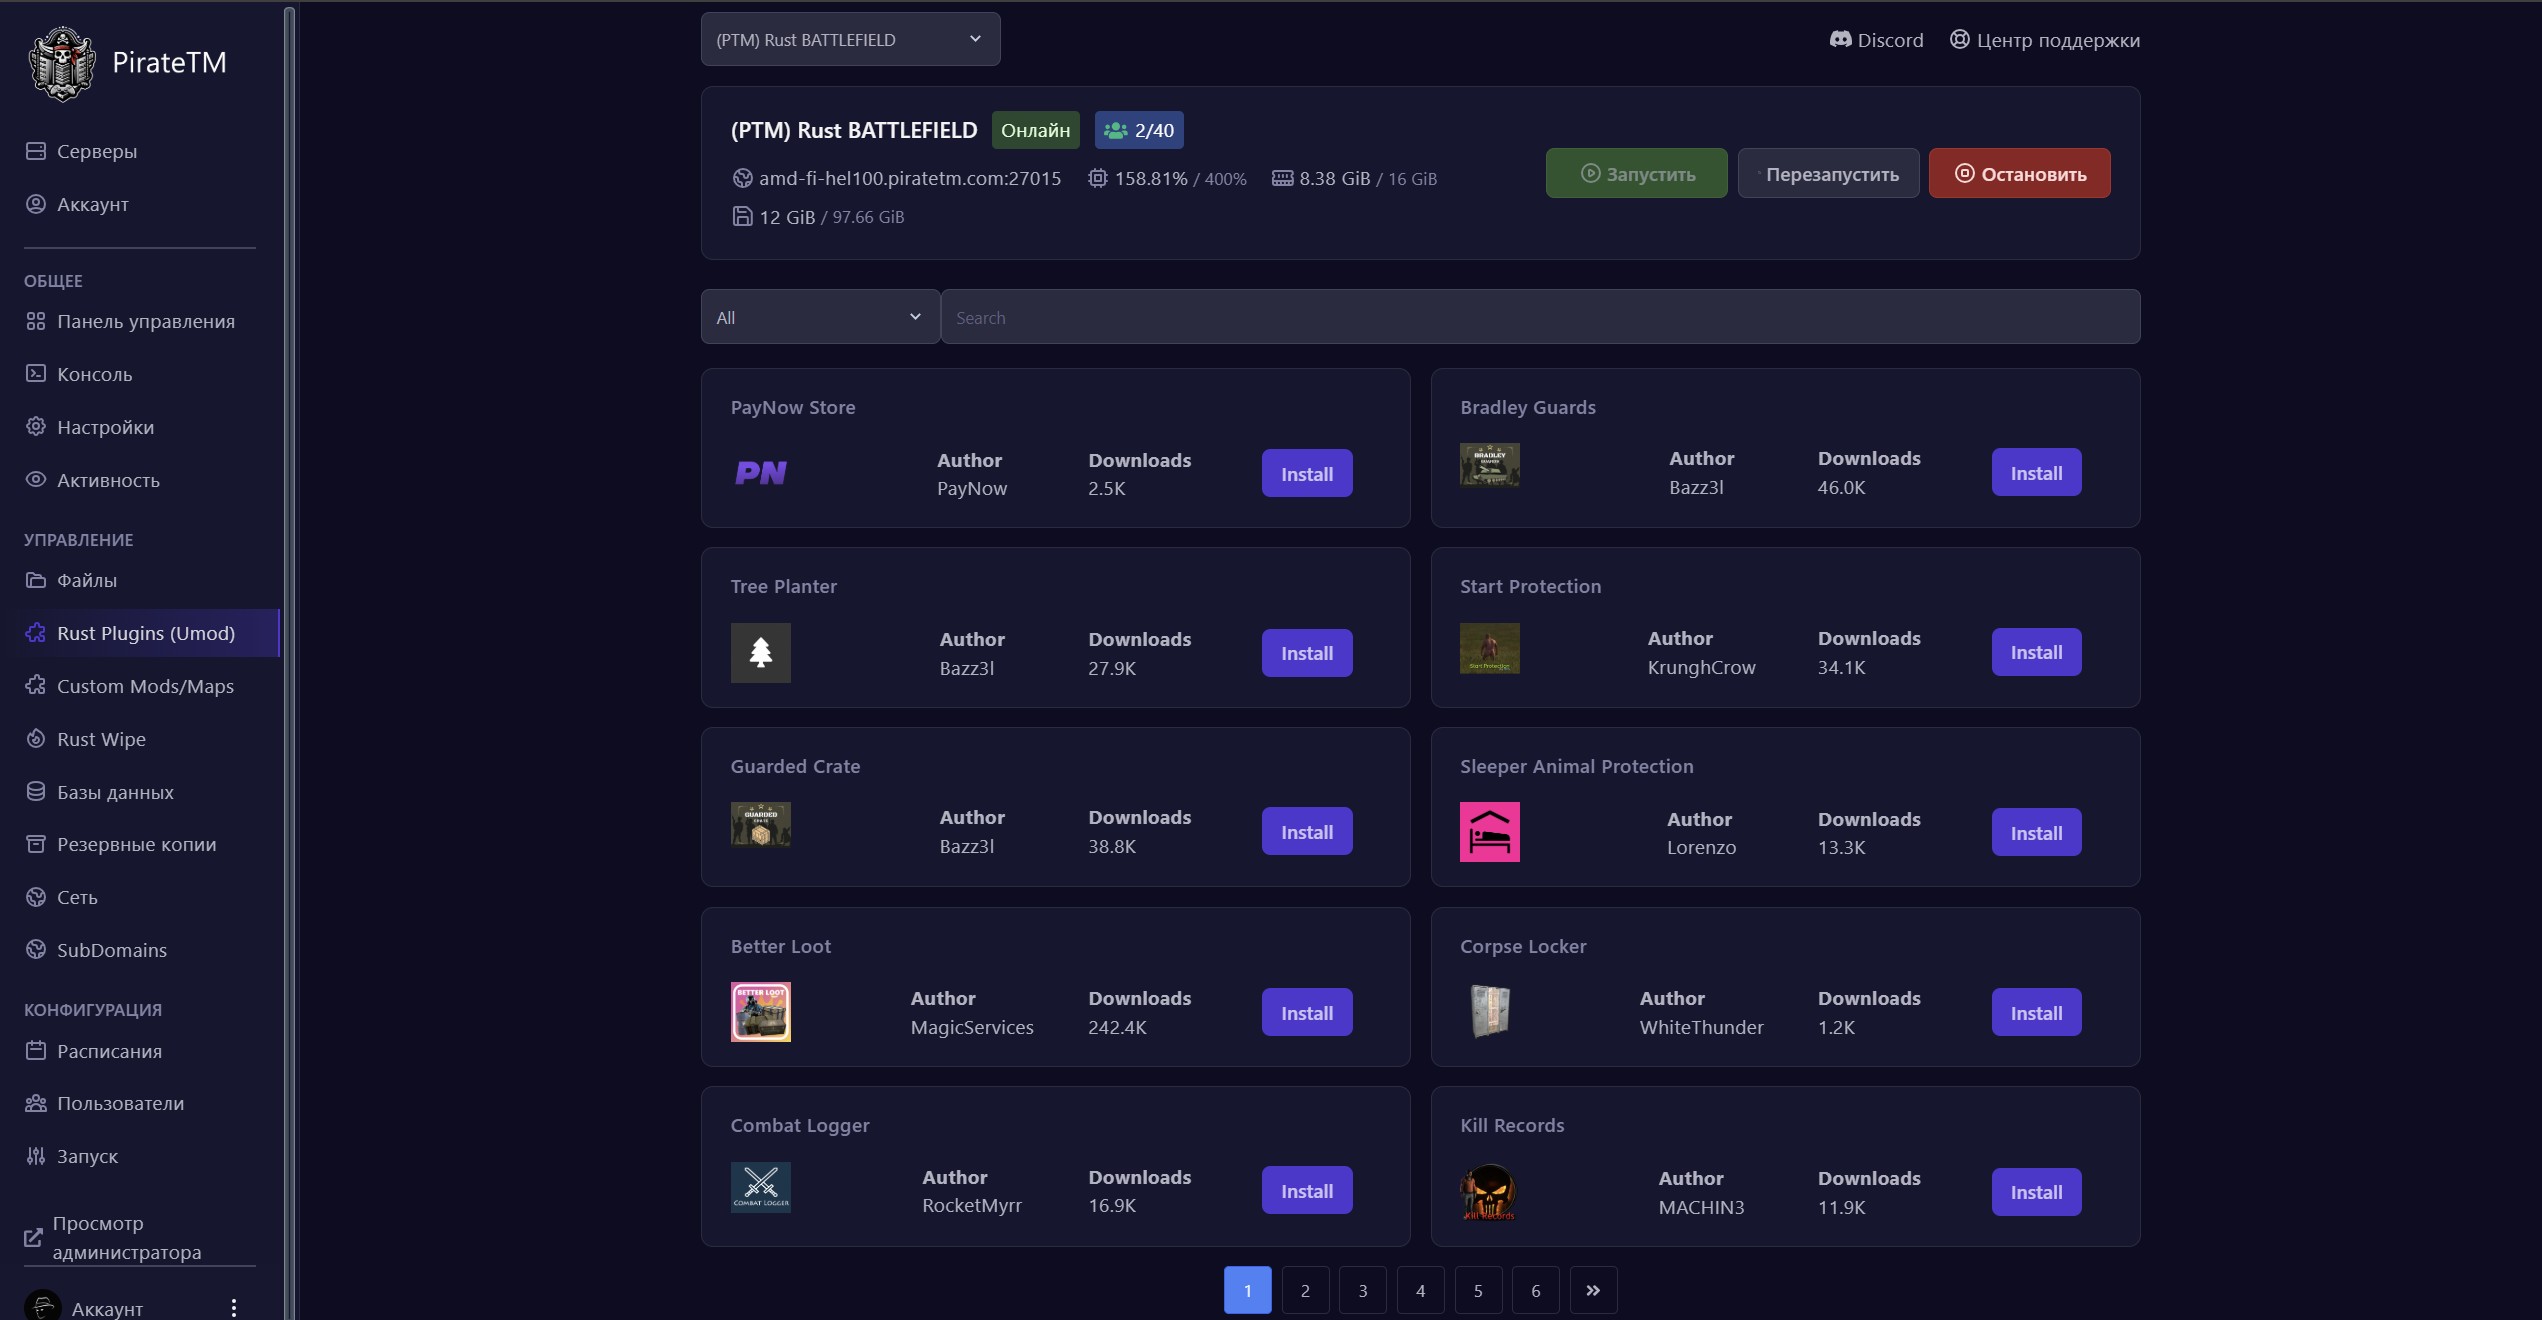Go to page 5 of plugins
Image resolution: width=2542 pixels, height=1320 pixels.
[x=1478, y=1290]
